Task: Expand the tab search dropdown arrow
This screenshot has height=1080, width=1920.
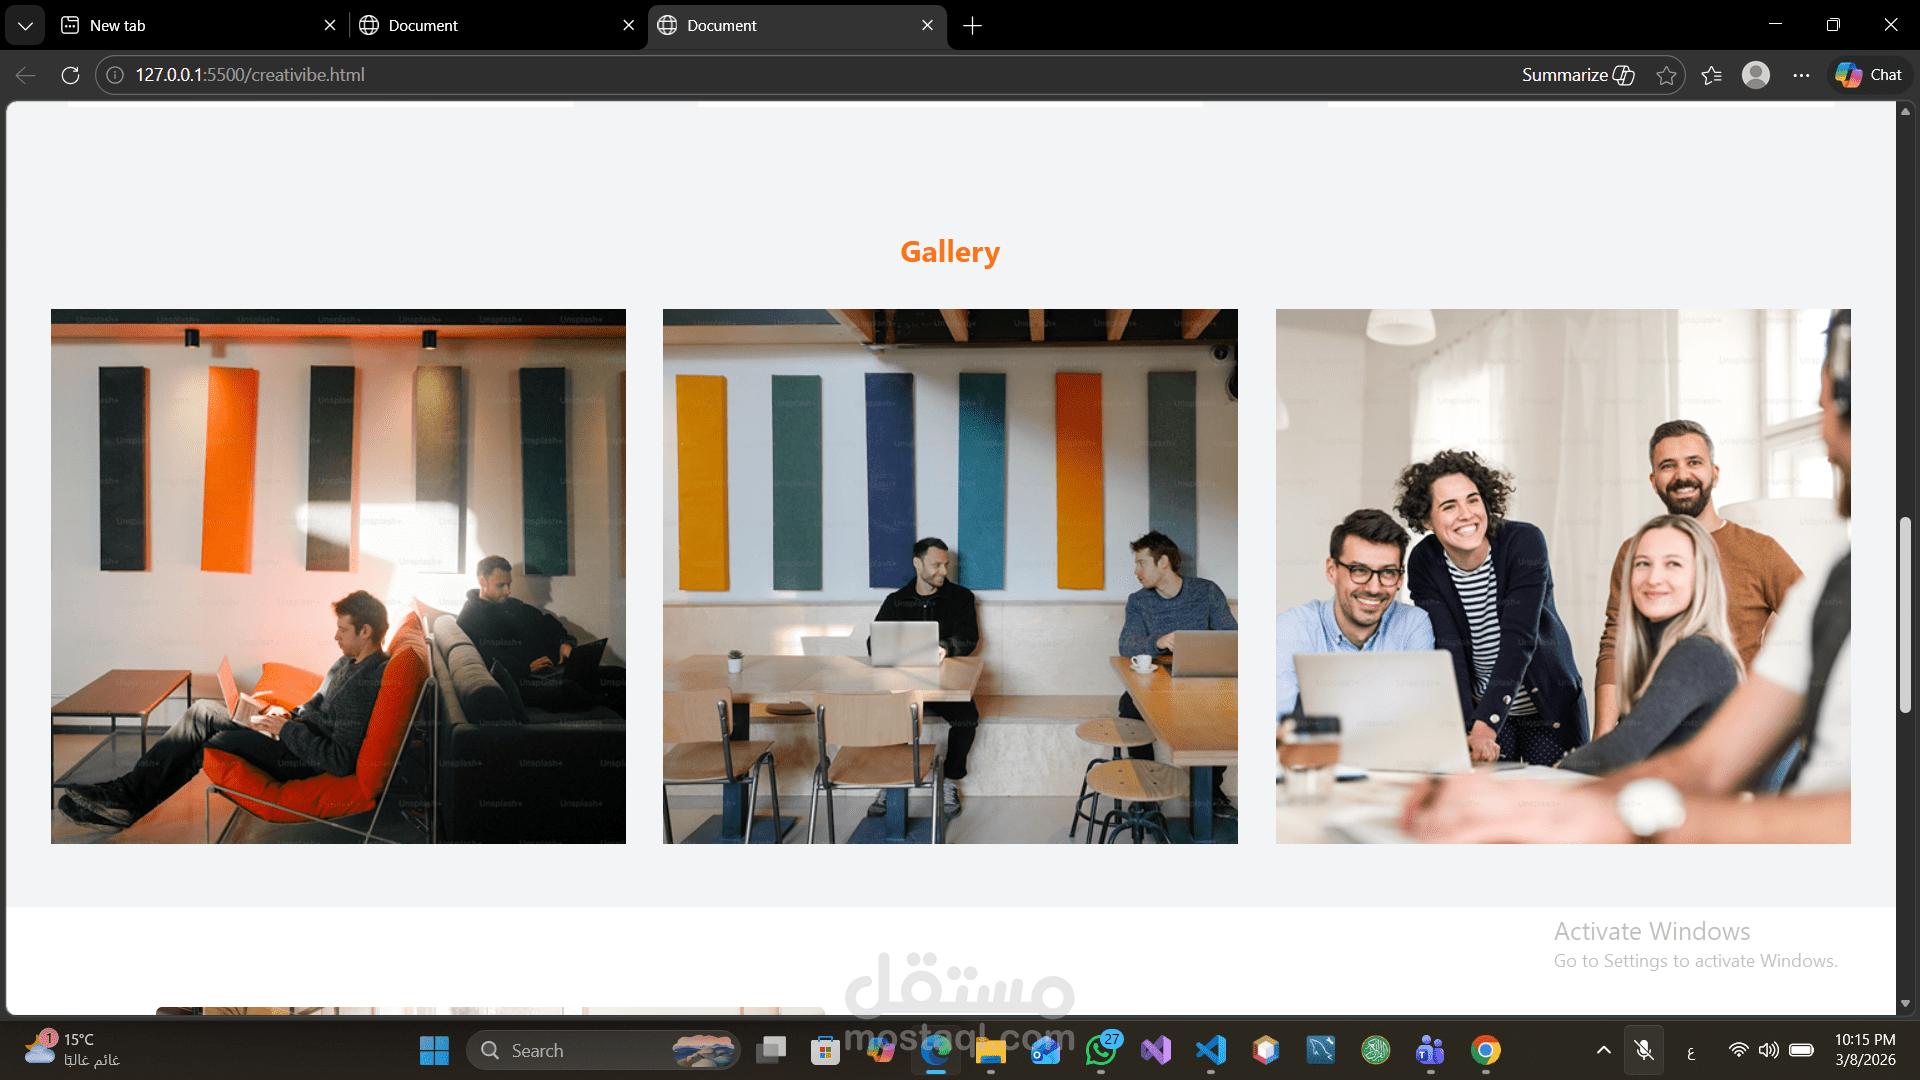Action: pos(25,25)
